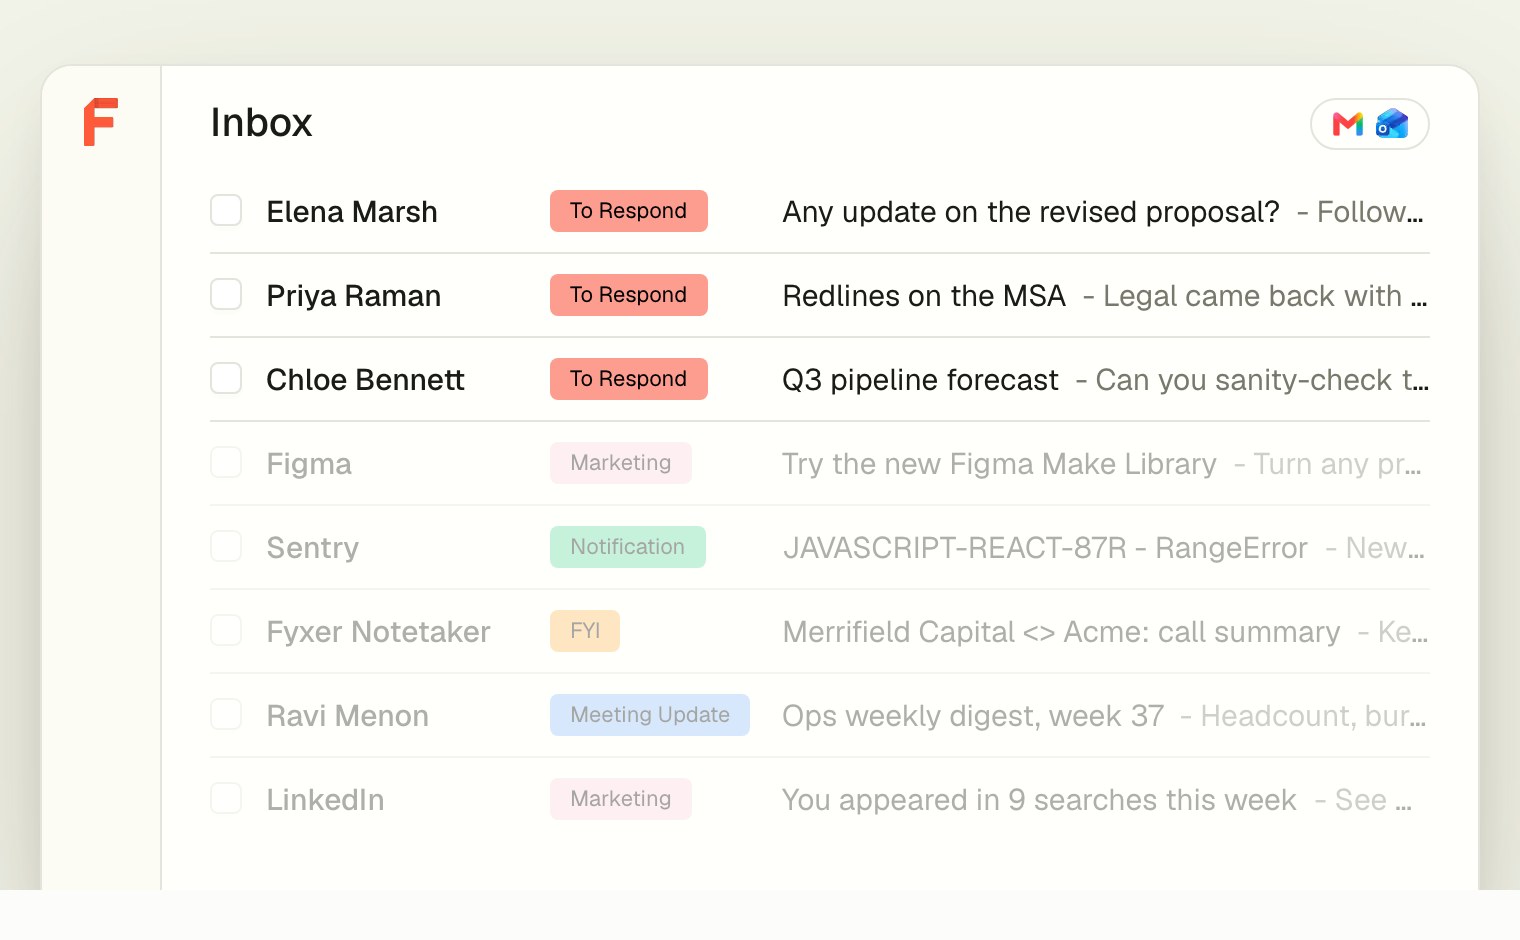Viewport: 1520px width, 940px height.
Task: Click sender name Figma
Action: 309,464
